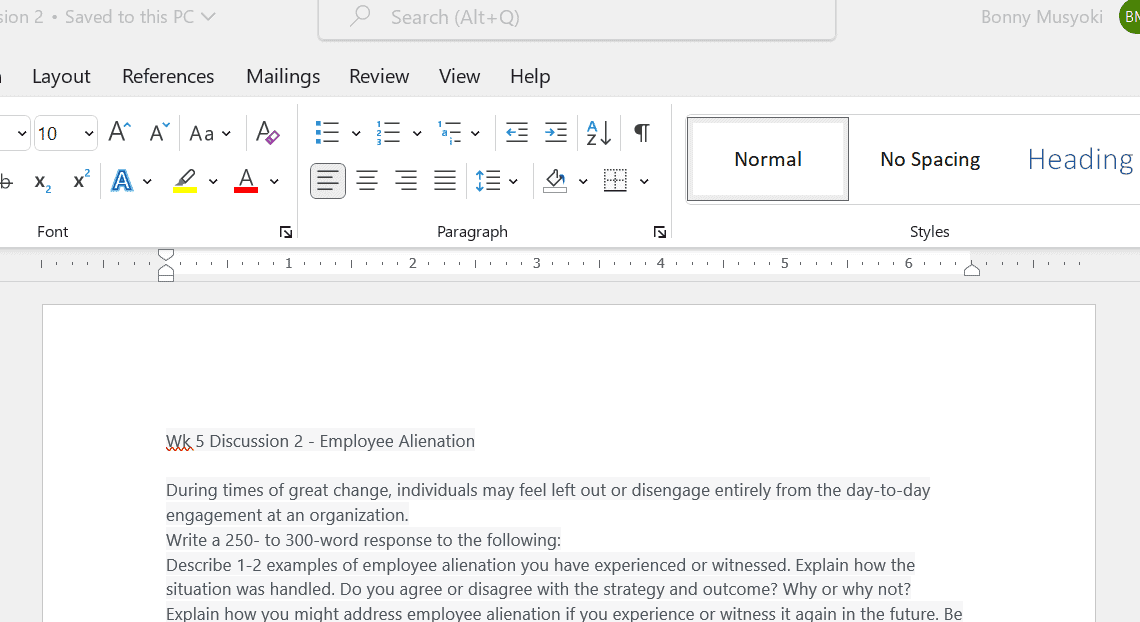
Task: Shrink font size with the smaller A icon
Action: click(159, 132)
